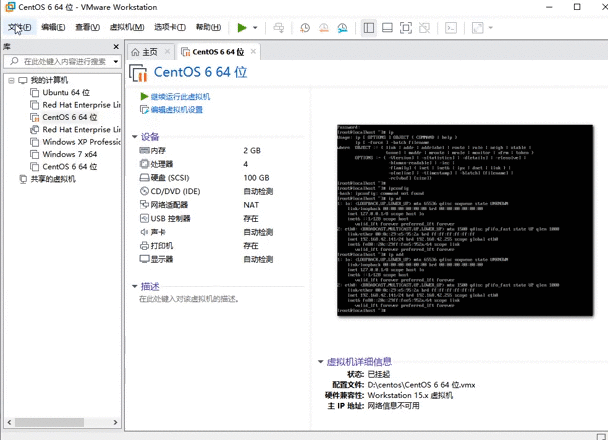The height and width of the screenshot is (440, 608).
Task: Open the 文件(F) menu
Action: (19, 27)
